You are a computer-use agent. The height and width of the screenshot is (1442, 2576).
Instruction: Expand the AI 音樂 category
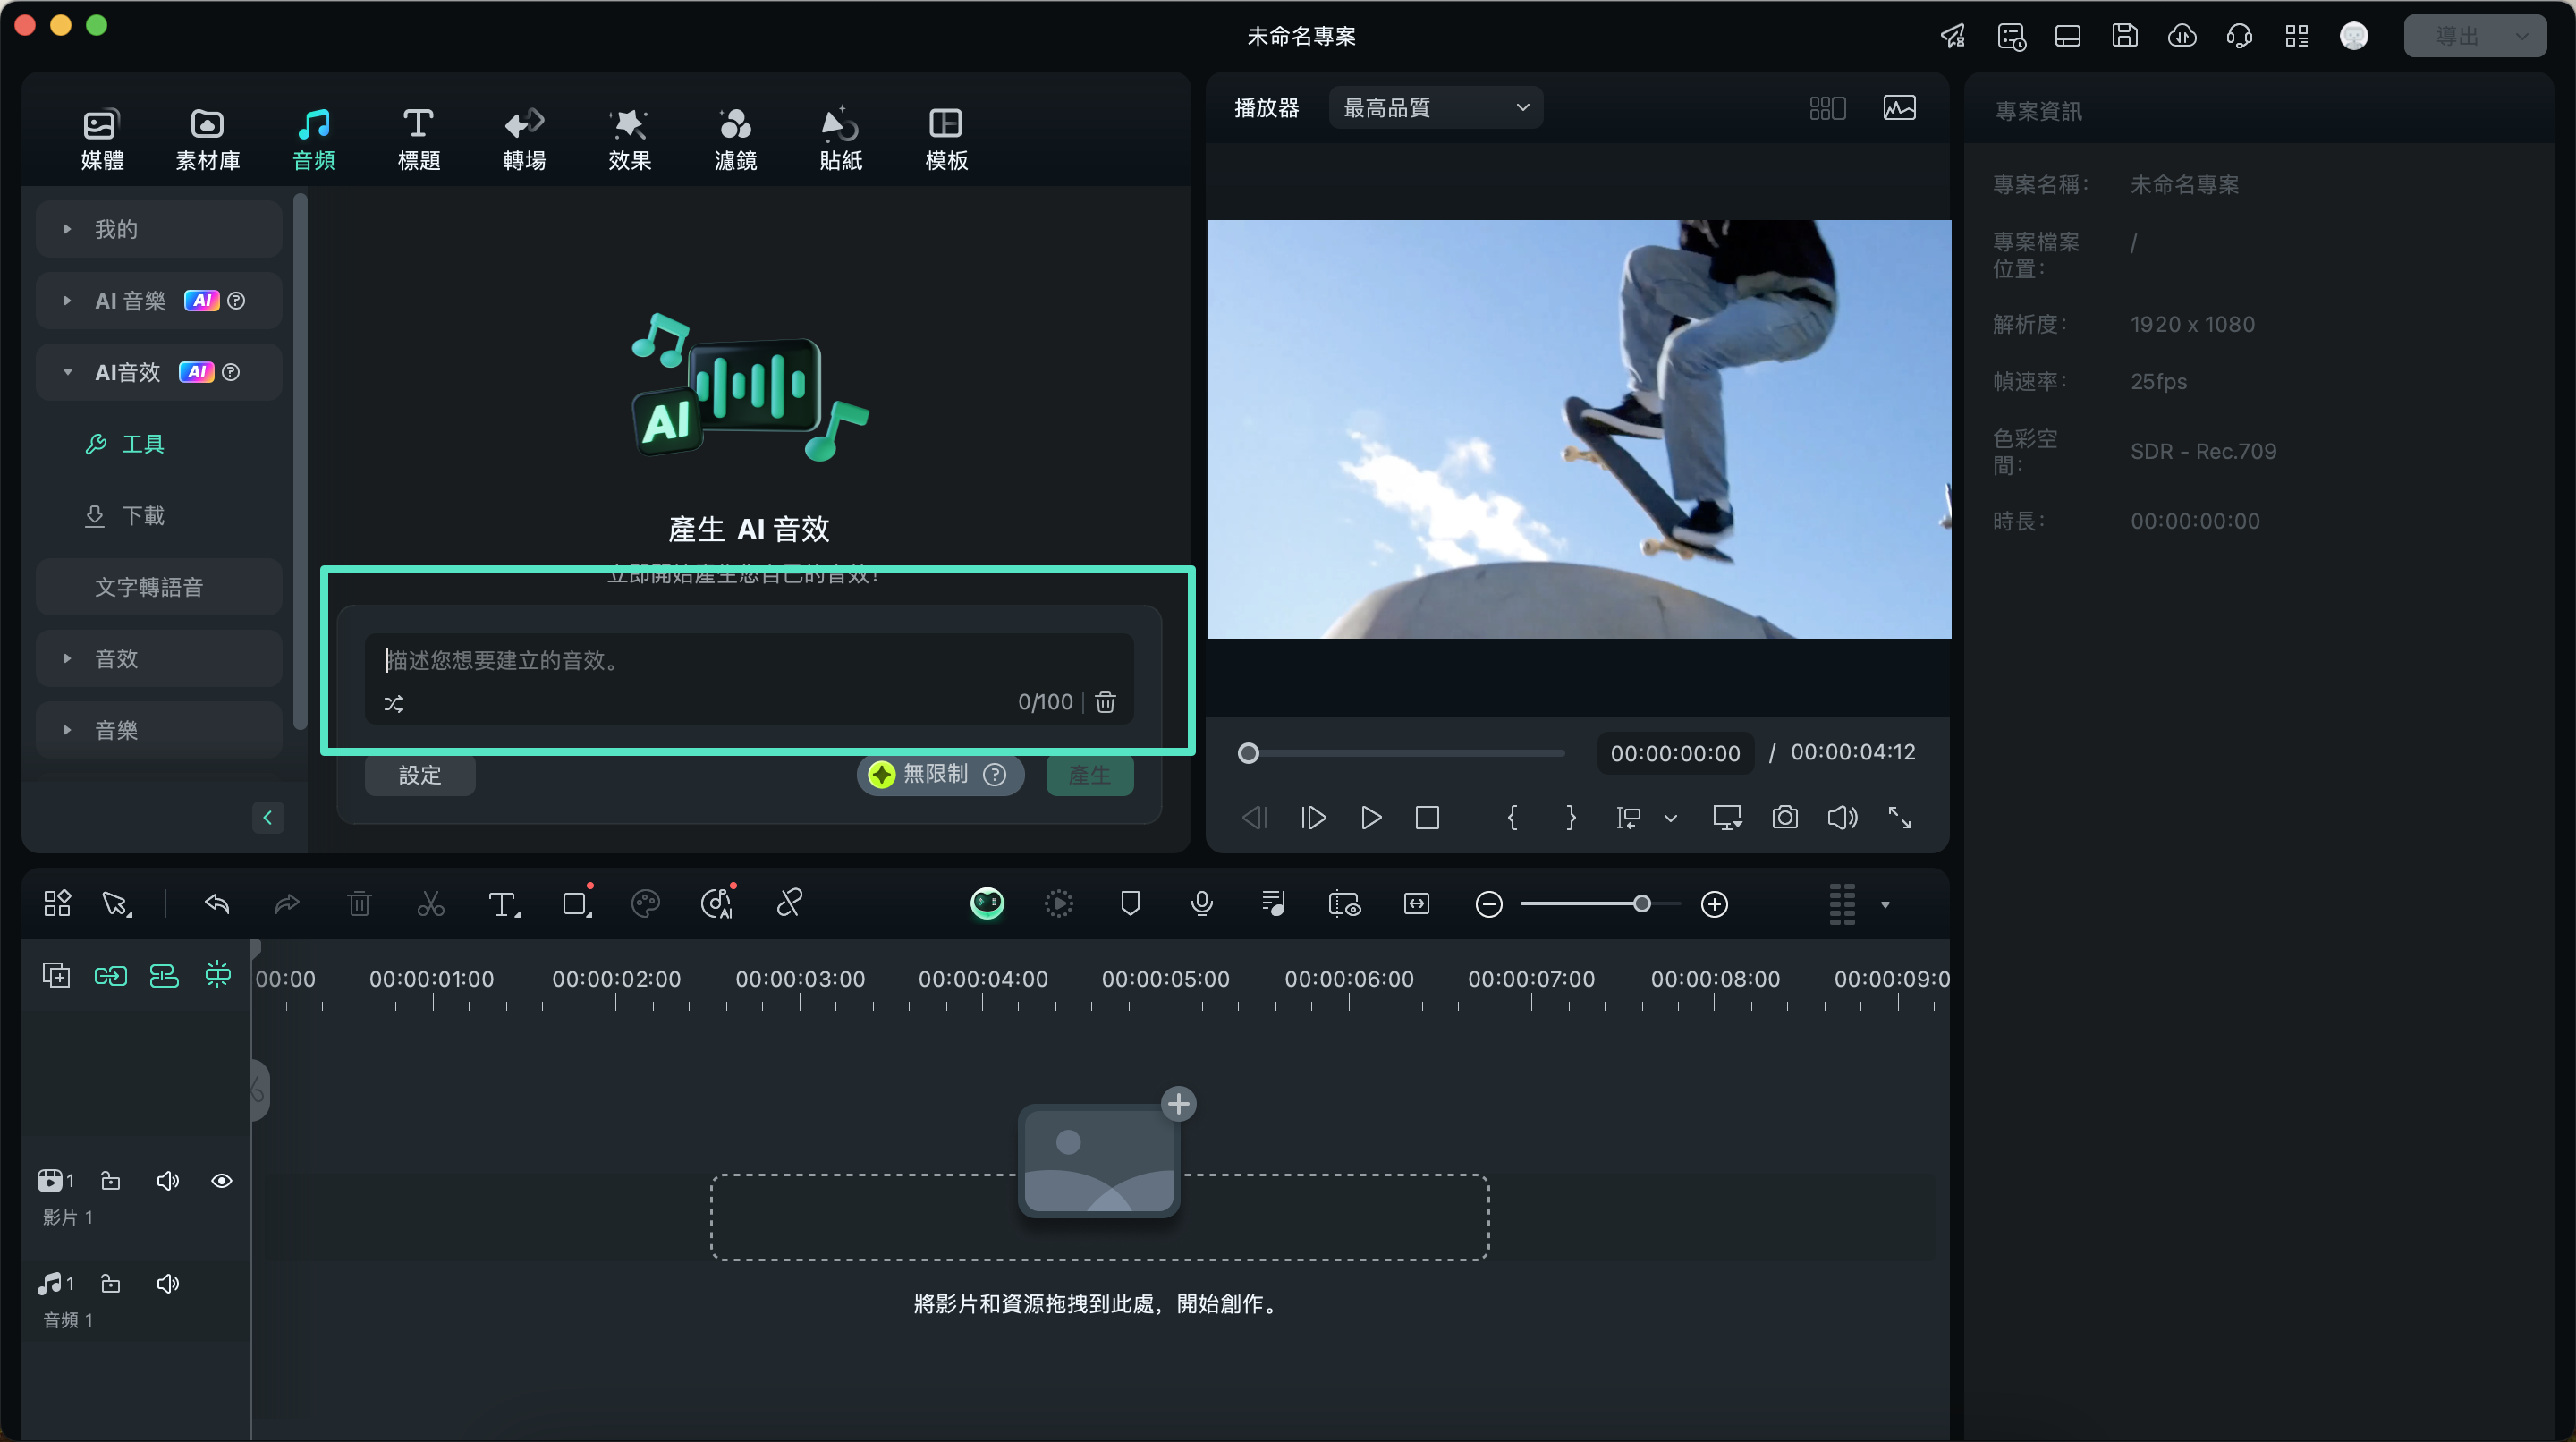pyautogui.click(x=159, y=300)
